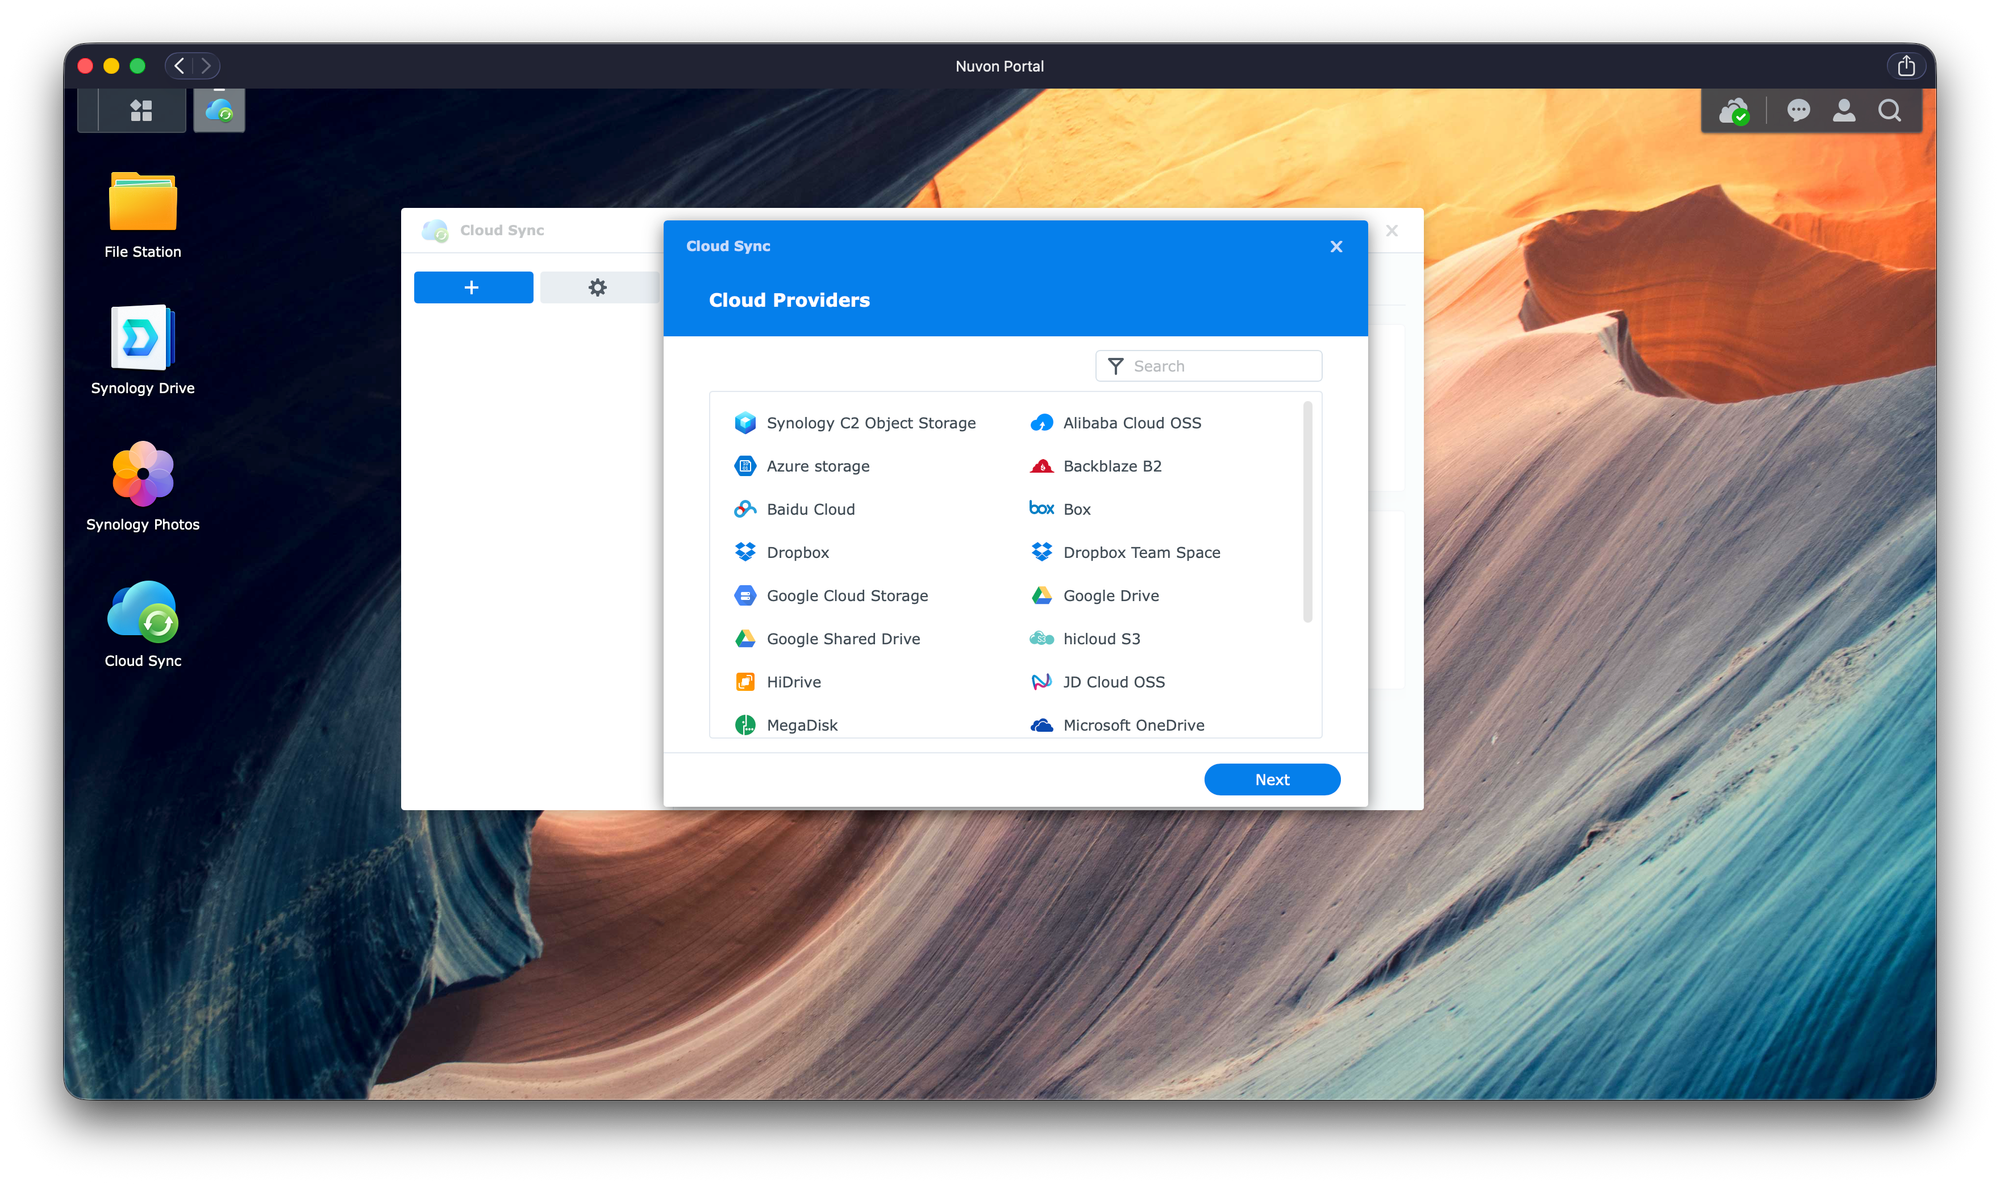This screenshot has width=2000, height=1184.
Task: Select Dropbox provider
Action: [x=797, y=552]
